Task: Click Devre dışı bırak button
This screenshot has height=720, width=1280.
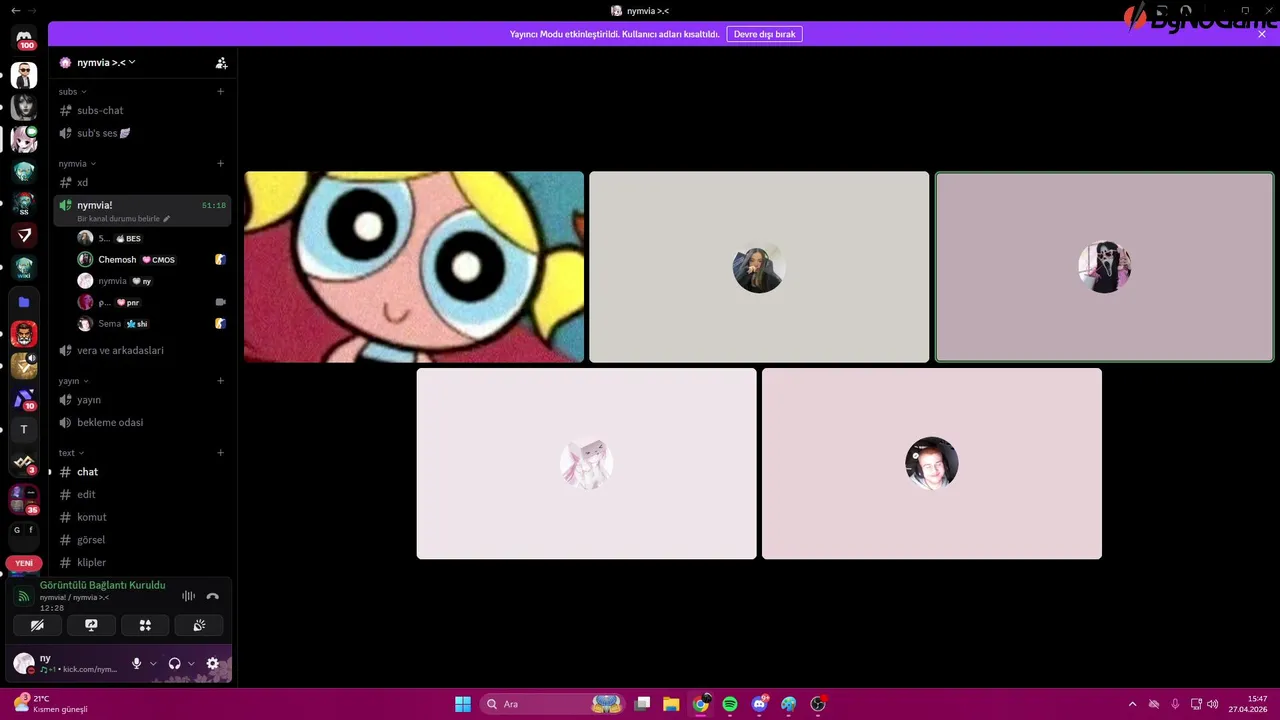Action: coord(764,34)
